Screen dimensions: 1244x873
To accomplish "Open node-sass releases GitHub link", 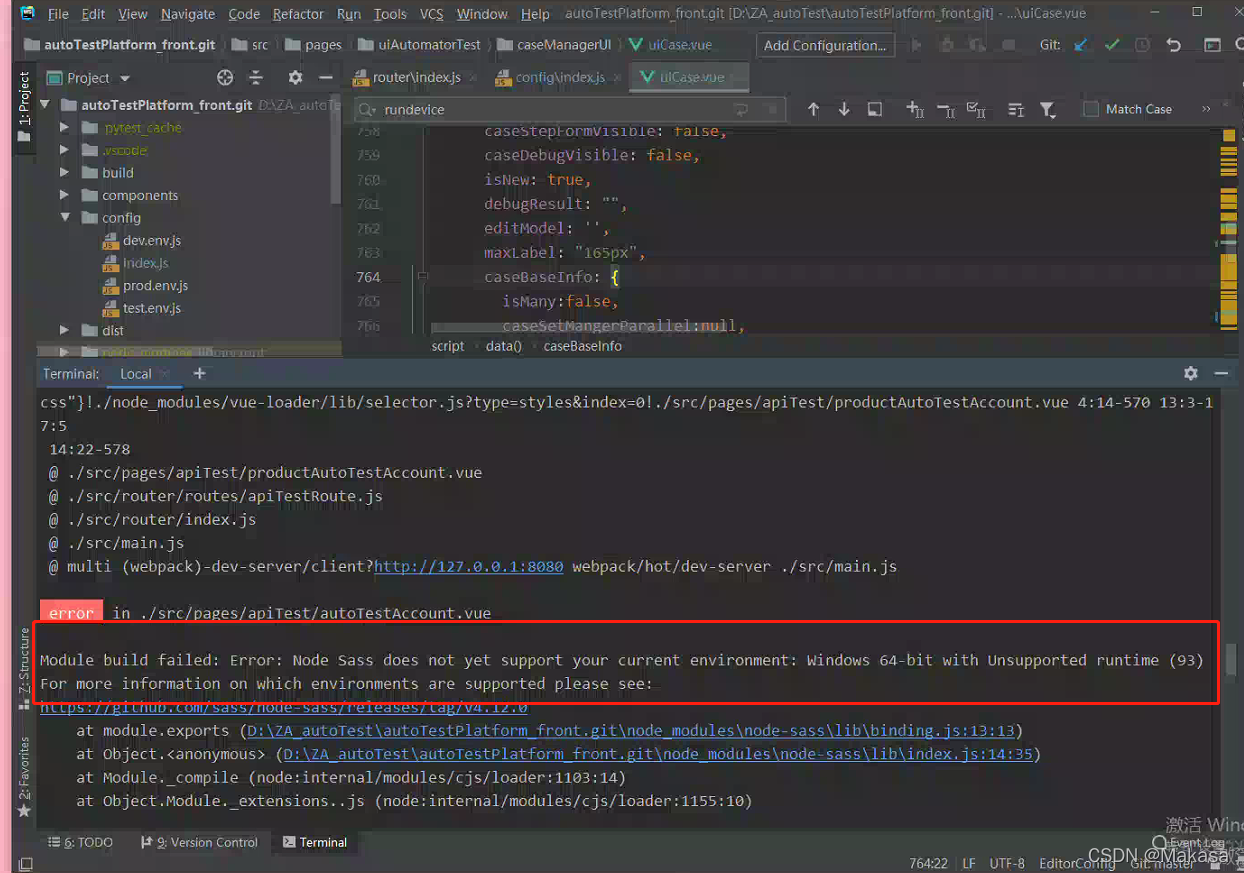I will pyautogui.click(x=284, y=707).
